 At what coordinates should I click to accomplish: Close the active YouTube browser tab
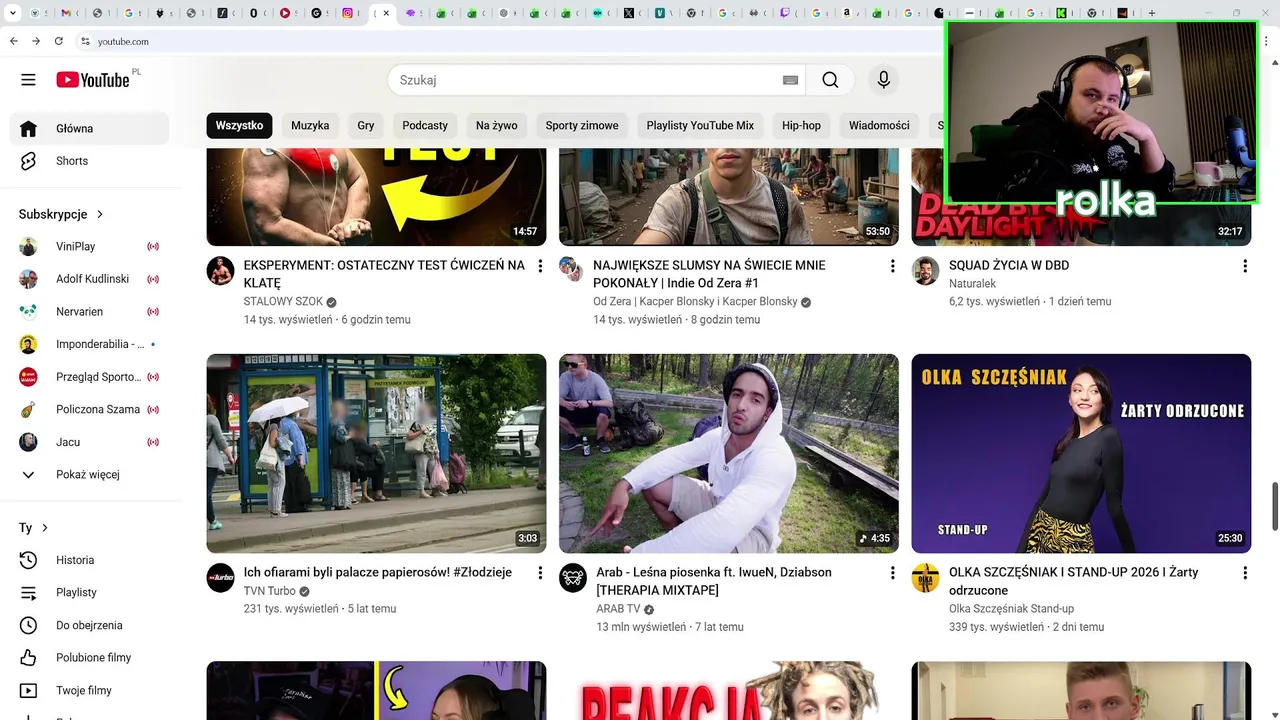[387, 13]
